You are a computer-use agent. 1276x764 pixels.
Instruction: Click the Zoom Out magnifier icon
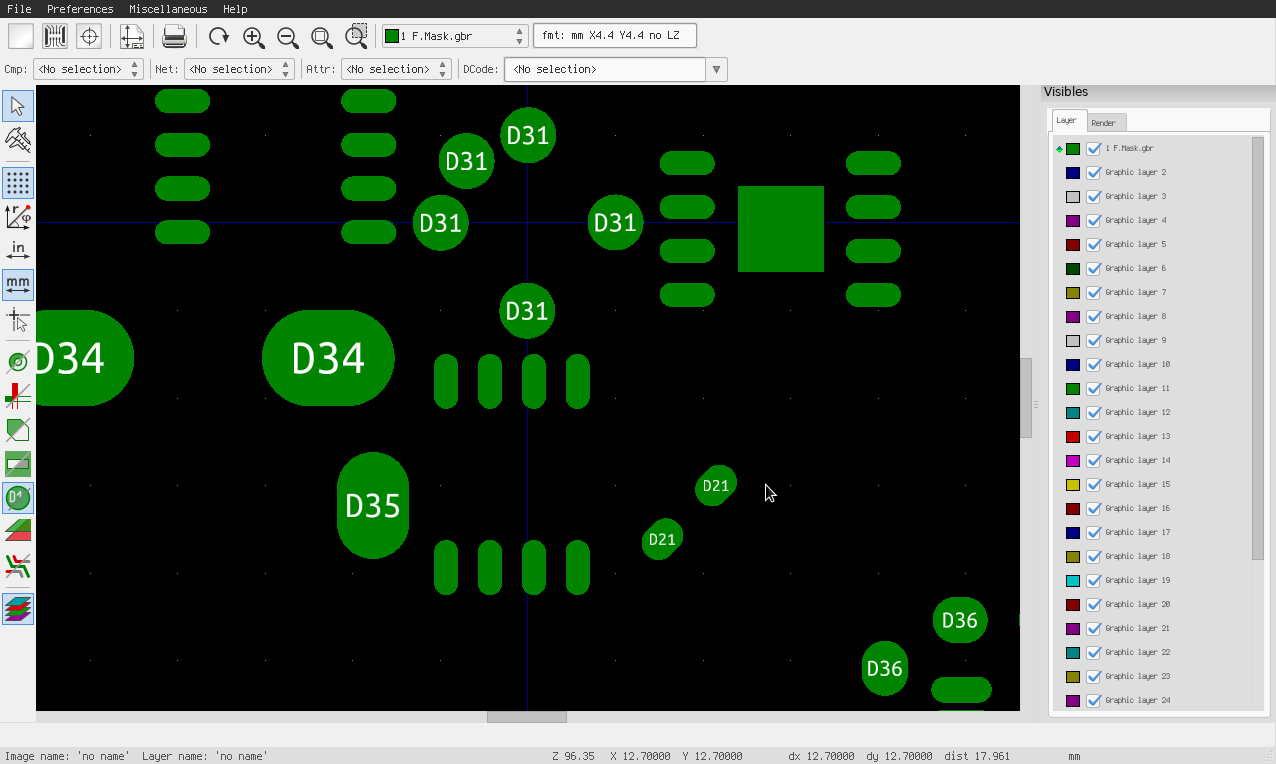(x=288, y=37)
